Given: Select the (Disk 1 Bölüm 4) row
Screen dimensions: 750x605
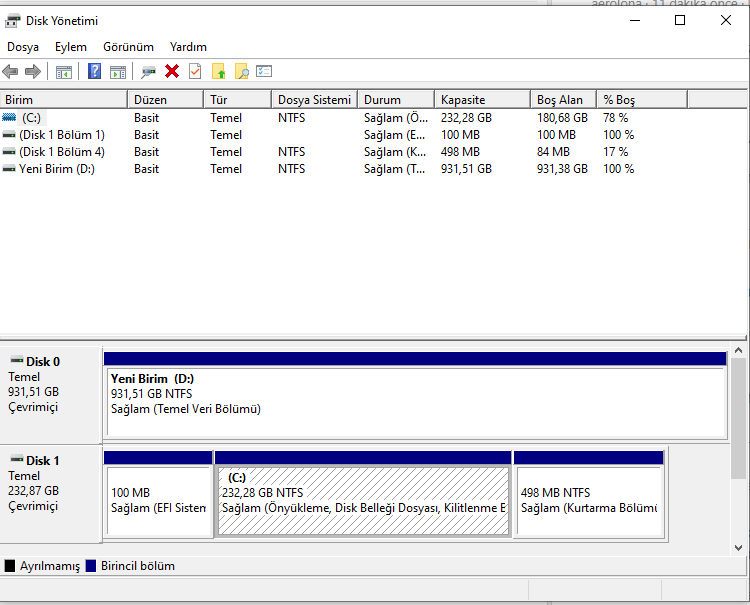Looking at the screenshot, I should coord(343,152).
